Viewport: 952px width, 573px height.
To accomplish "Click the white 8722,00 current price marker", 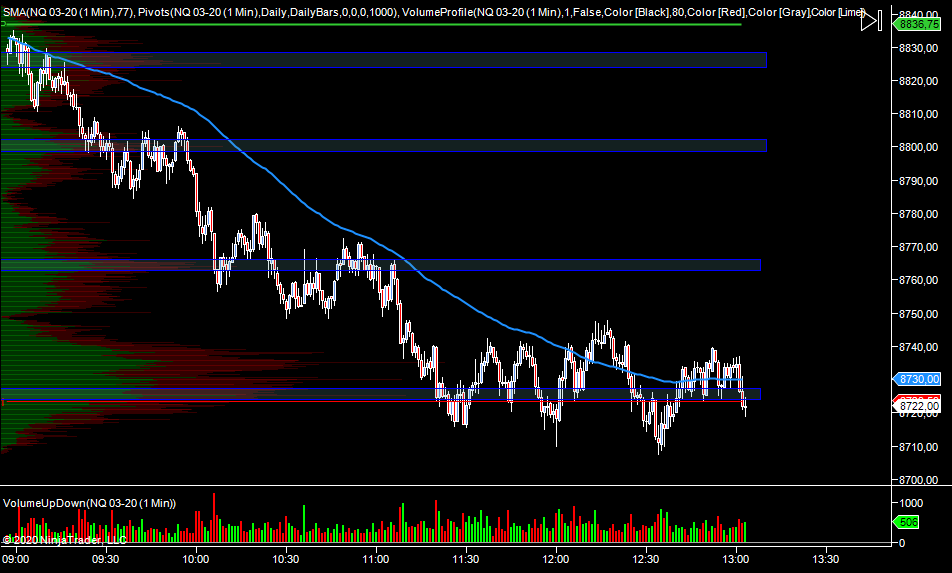I will [918, 406].
